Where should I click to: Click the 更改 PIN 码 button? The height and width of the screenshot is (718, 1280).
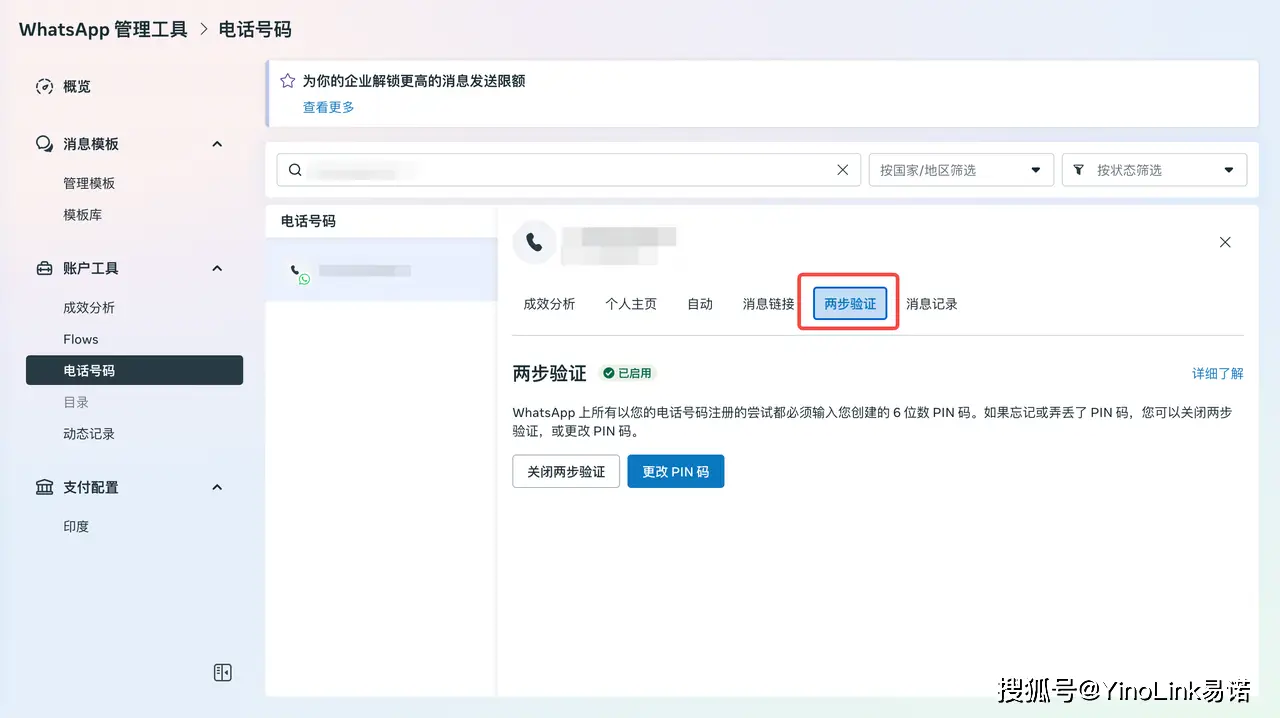tap(675, 471)
